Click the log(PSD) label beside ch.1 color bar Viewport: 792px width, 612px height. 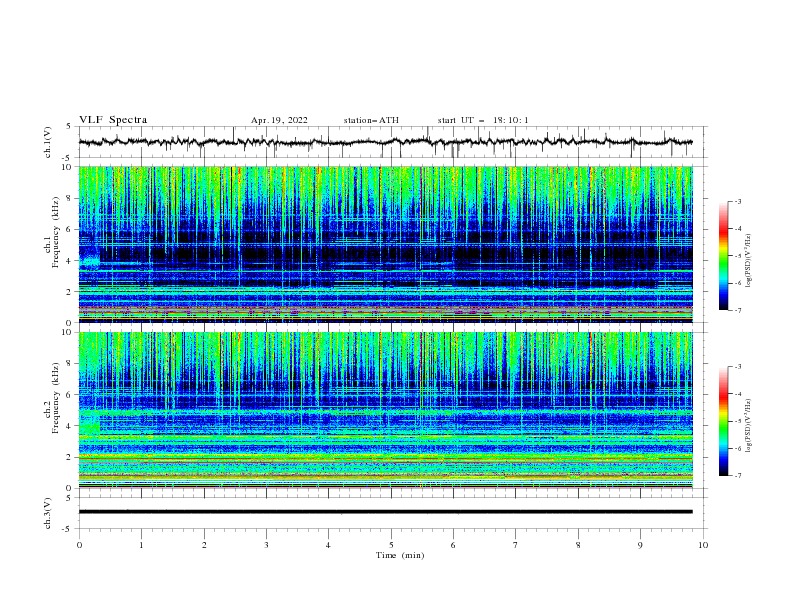coord(749,261)
